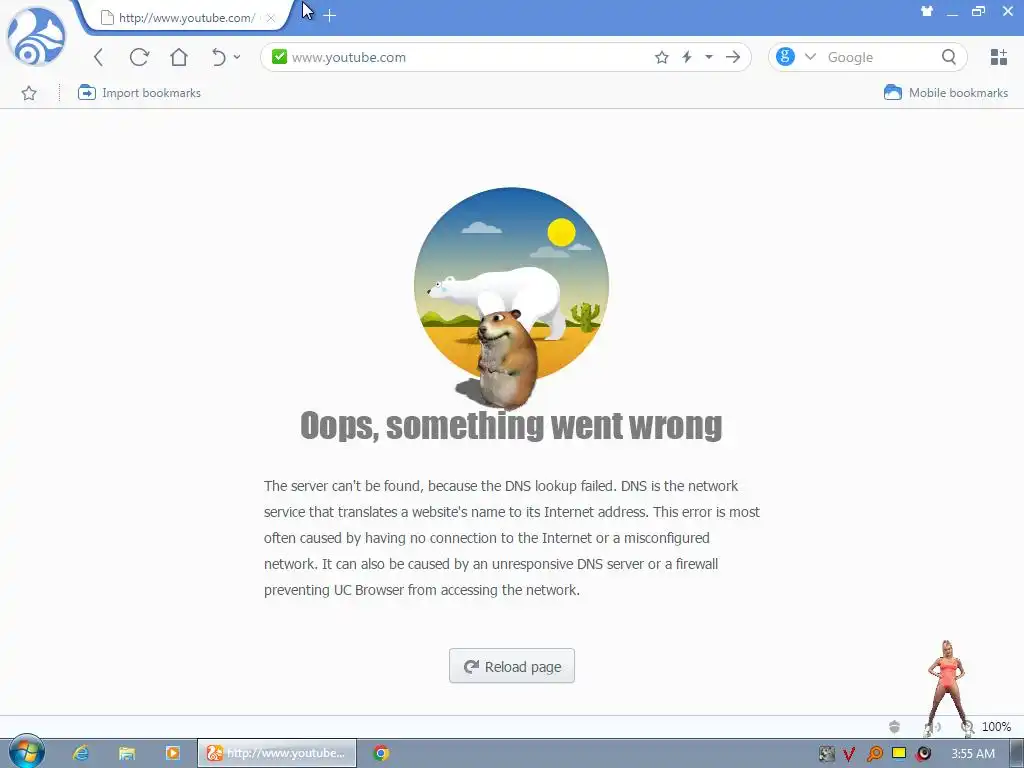Close the youtube.com tab

[x=271, y=18]
